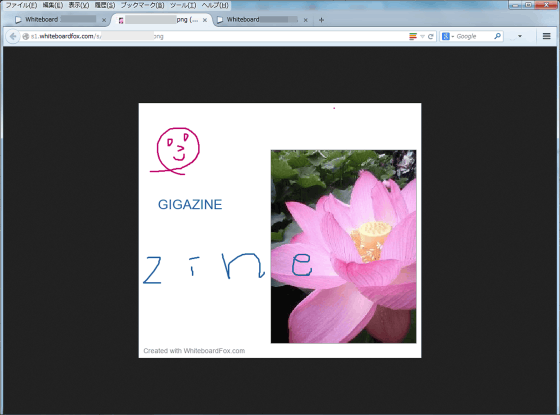Open the ファイル (File) menu
The width and height of the screenshot is (560, 415).
tap(21, 5)
